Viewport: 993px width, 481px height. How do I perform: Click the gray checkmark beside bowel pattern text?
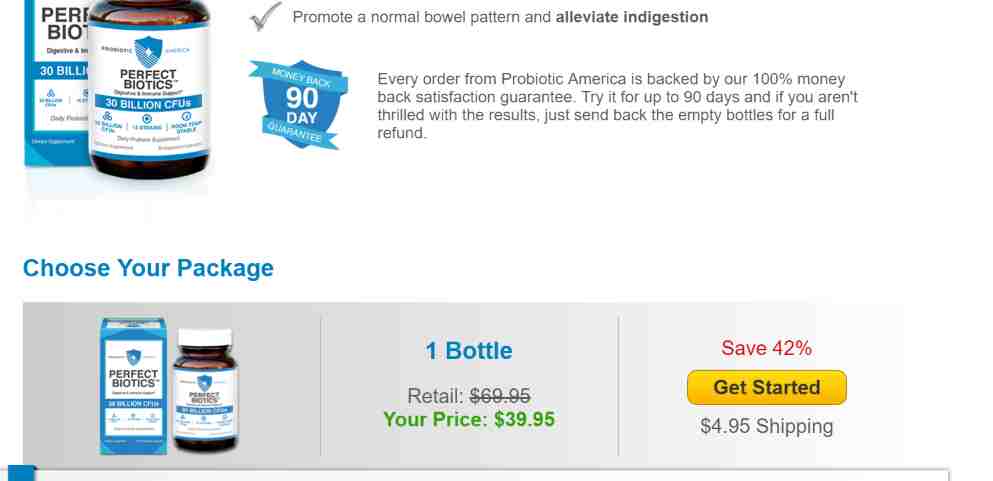(266, 16)
